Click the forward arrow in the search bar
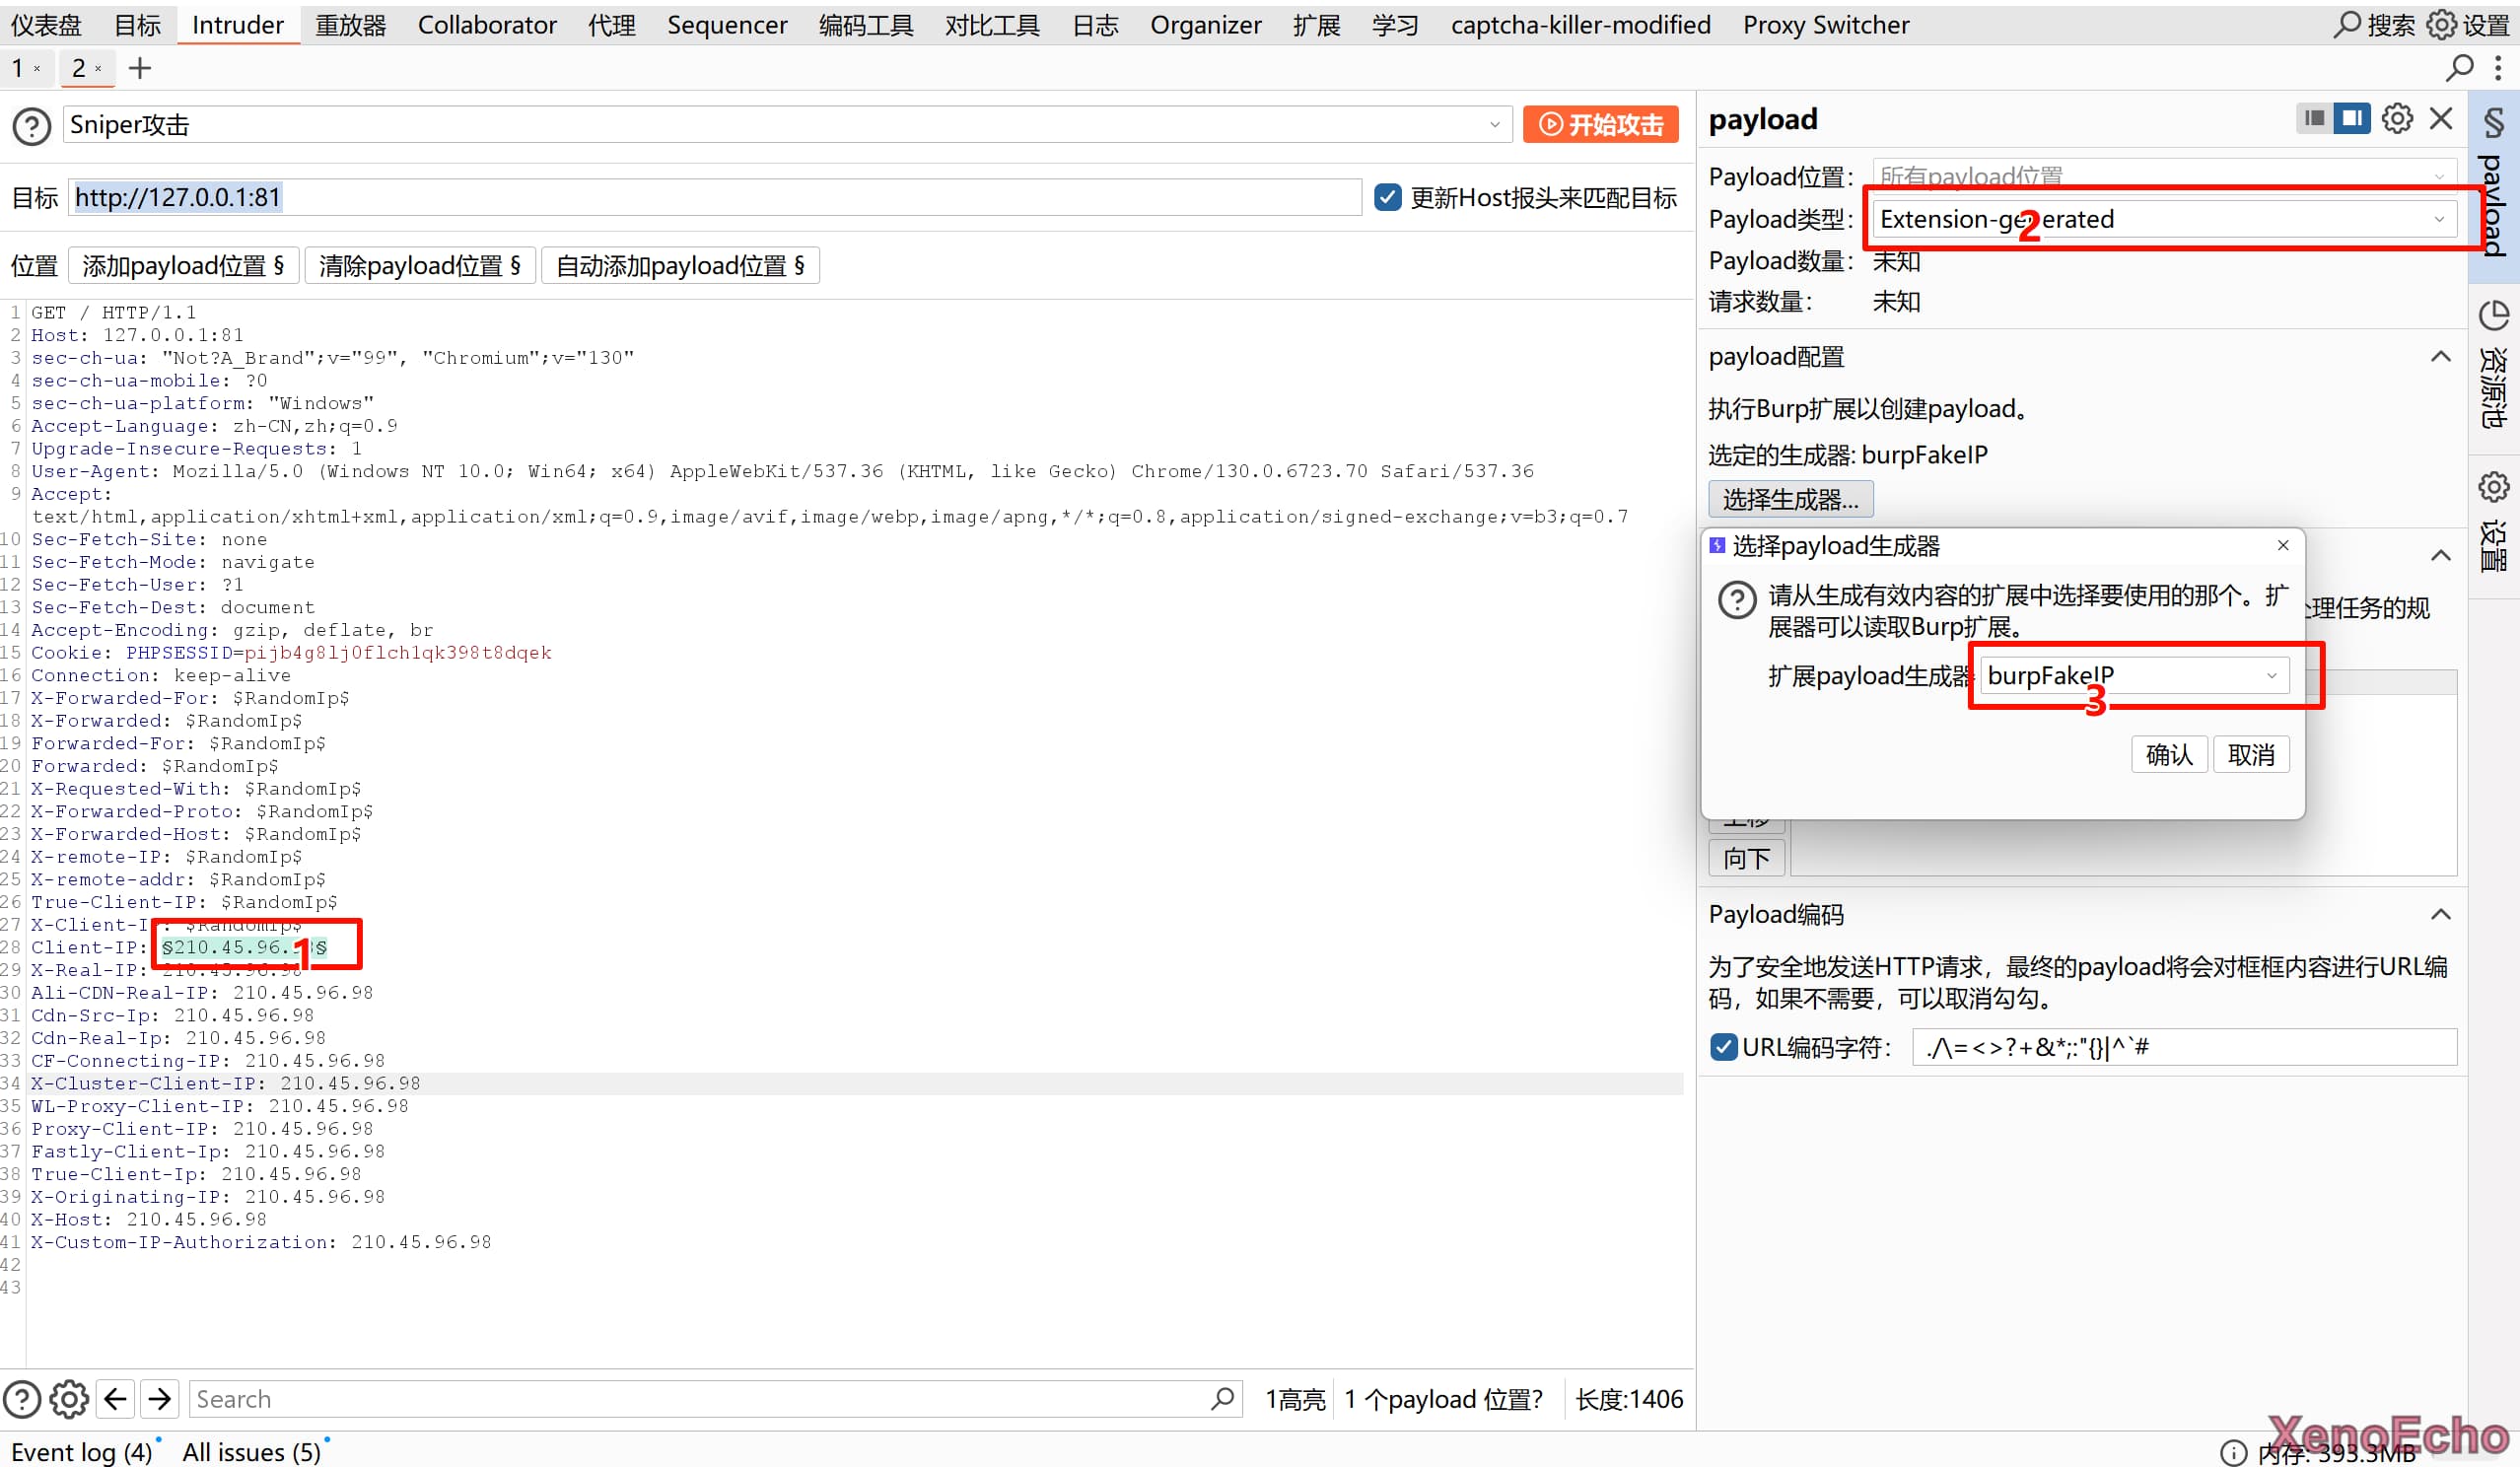Screen dimensions: 2520x1467 point(160,1398)
